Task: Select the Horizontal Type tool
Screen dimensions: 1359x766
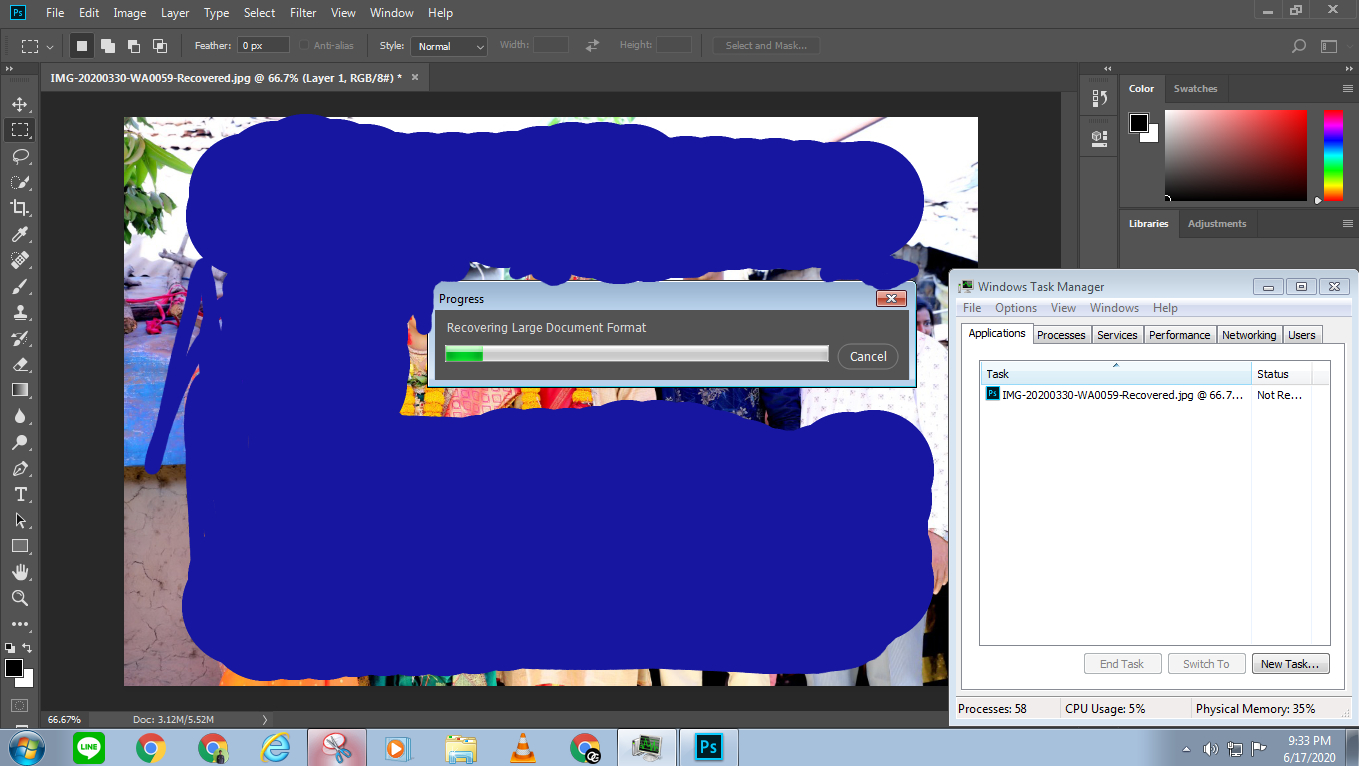Action: (x=20, y=494)
